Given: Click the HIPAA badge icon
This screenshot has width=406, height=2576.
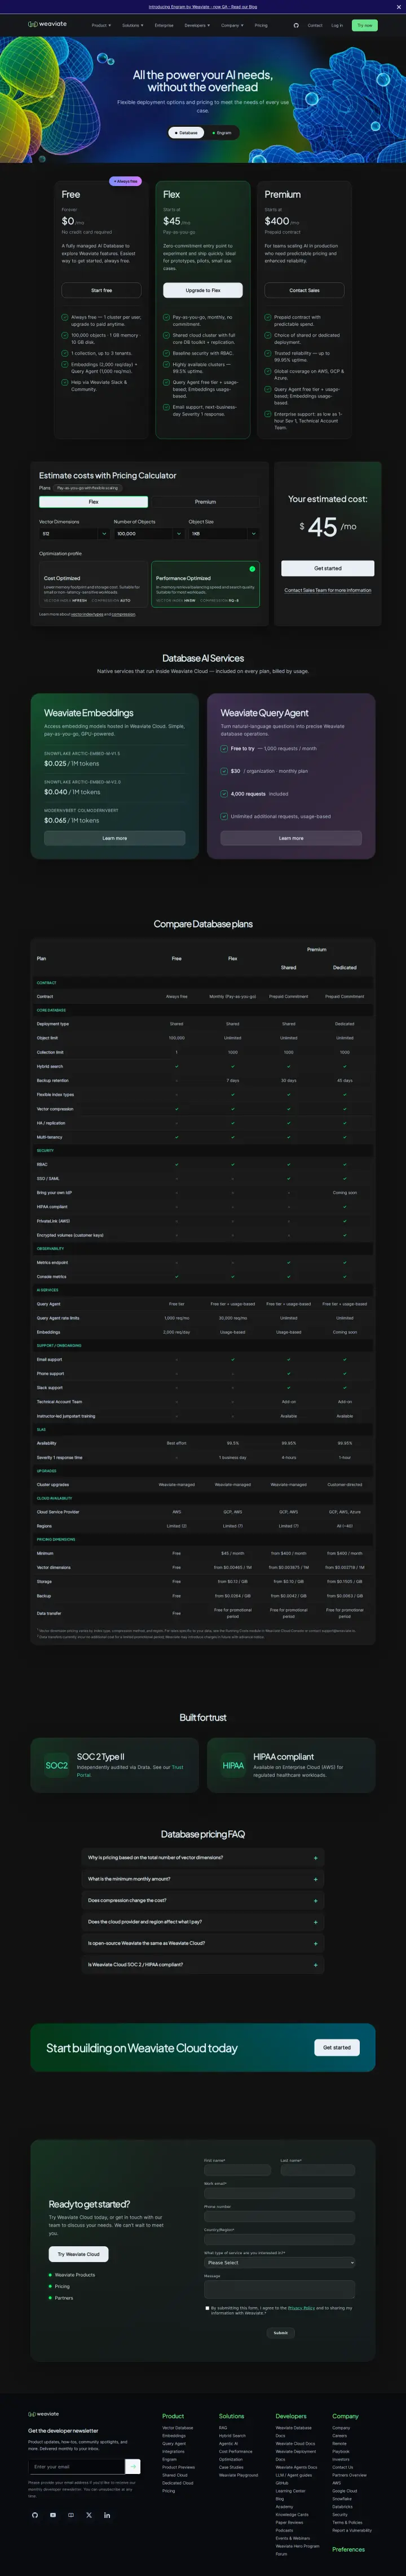Looking at the screenshot, I should click(x=233, y=1766).
